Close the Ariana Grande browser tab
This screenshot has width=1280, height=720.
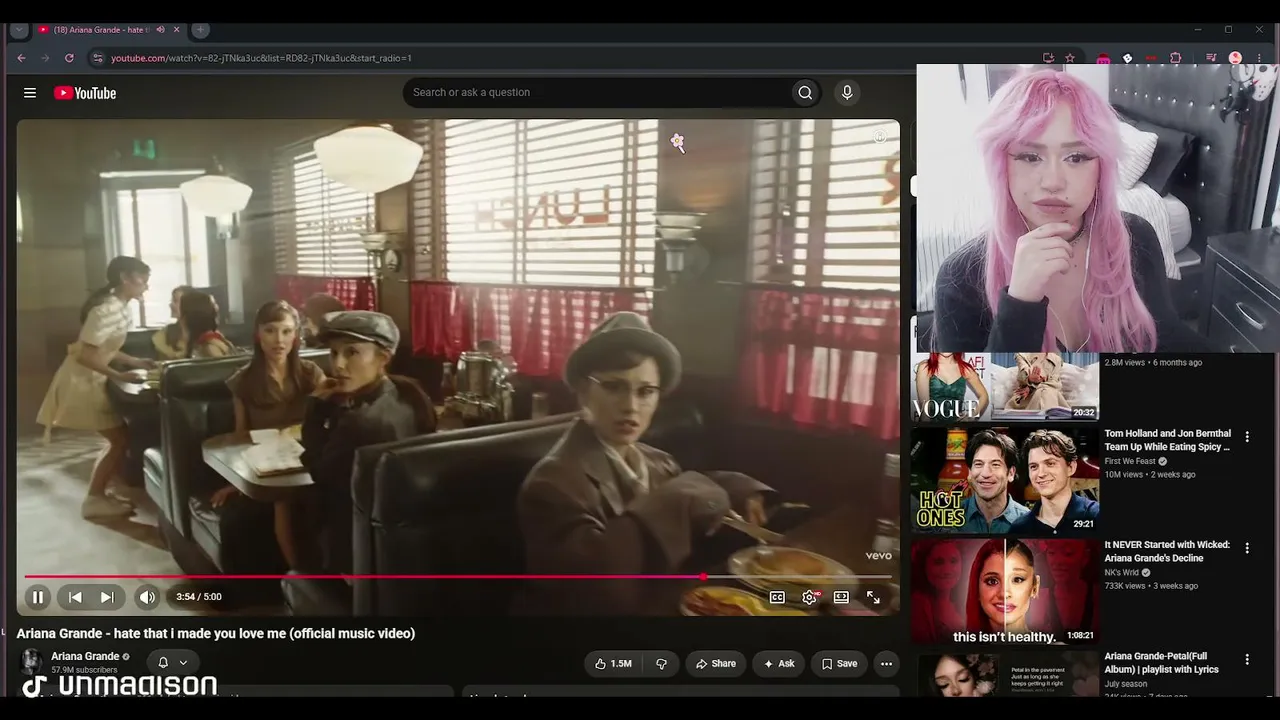point(177,30)
